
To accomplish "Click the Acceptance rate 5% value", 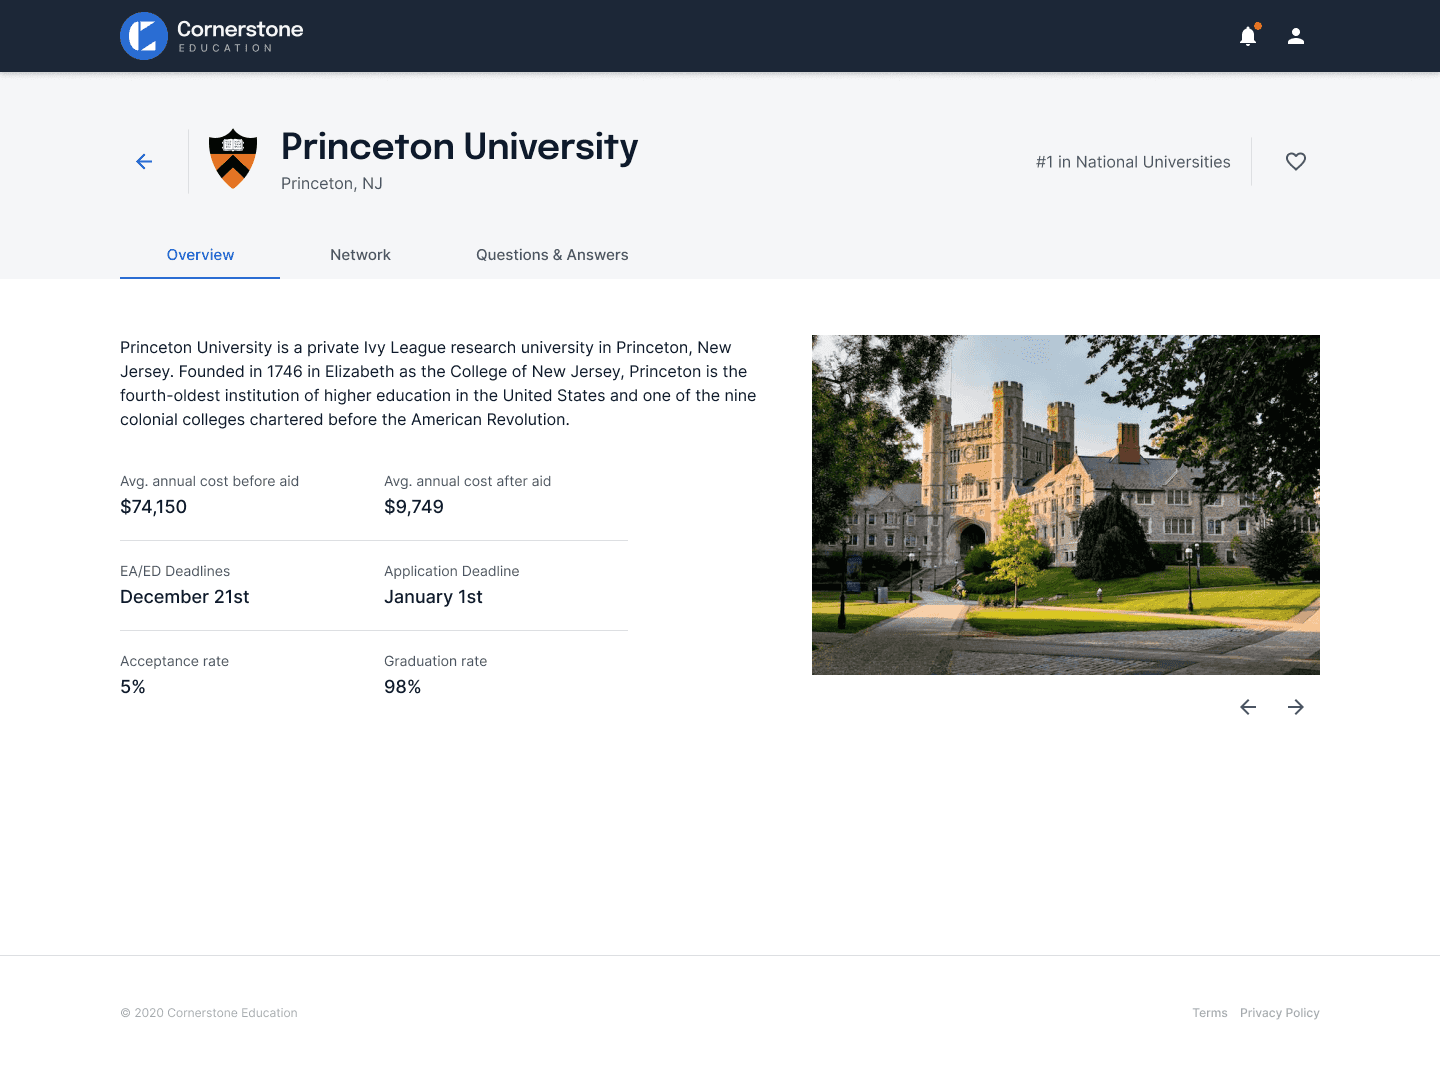I will (x=133, y=687).
